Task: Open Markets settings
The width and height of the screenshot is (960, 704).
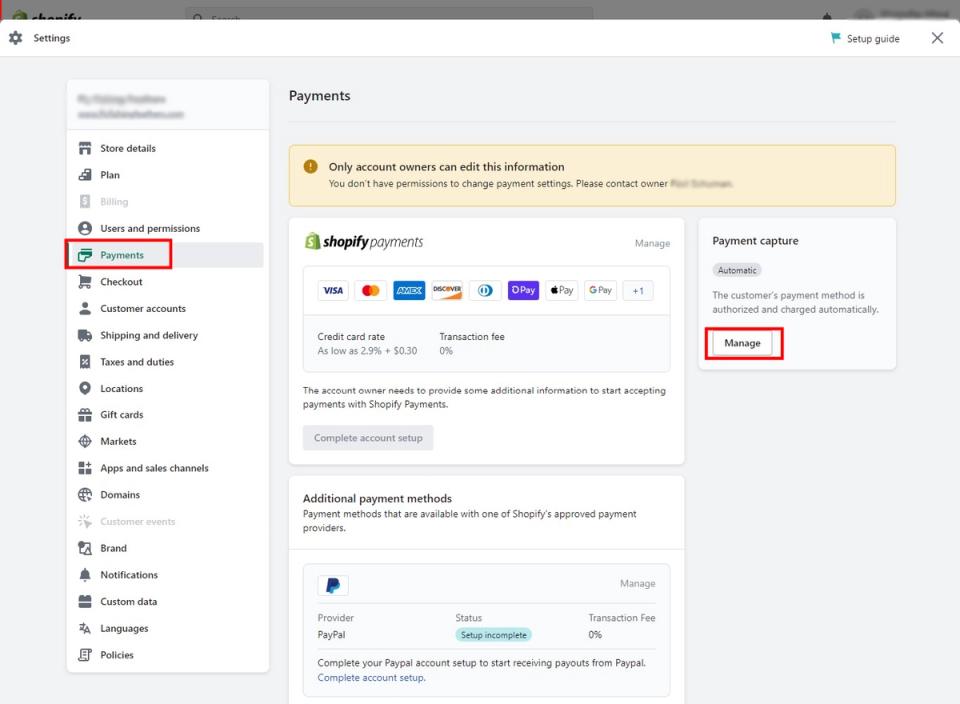Action: (118, 441)
